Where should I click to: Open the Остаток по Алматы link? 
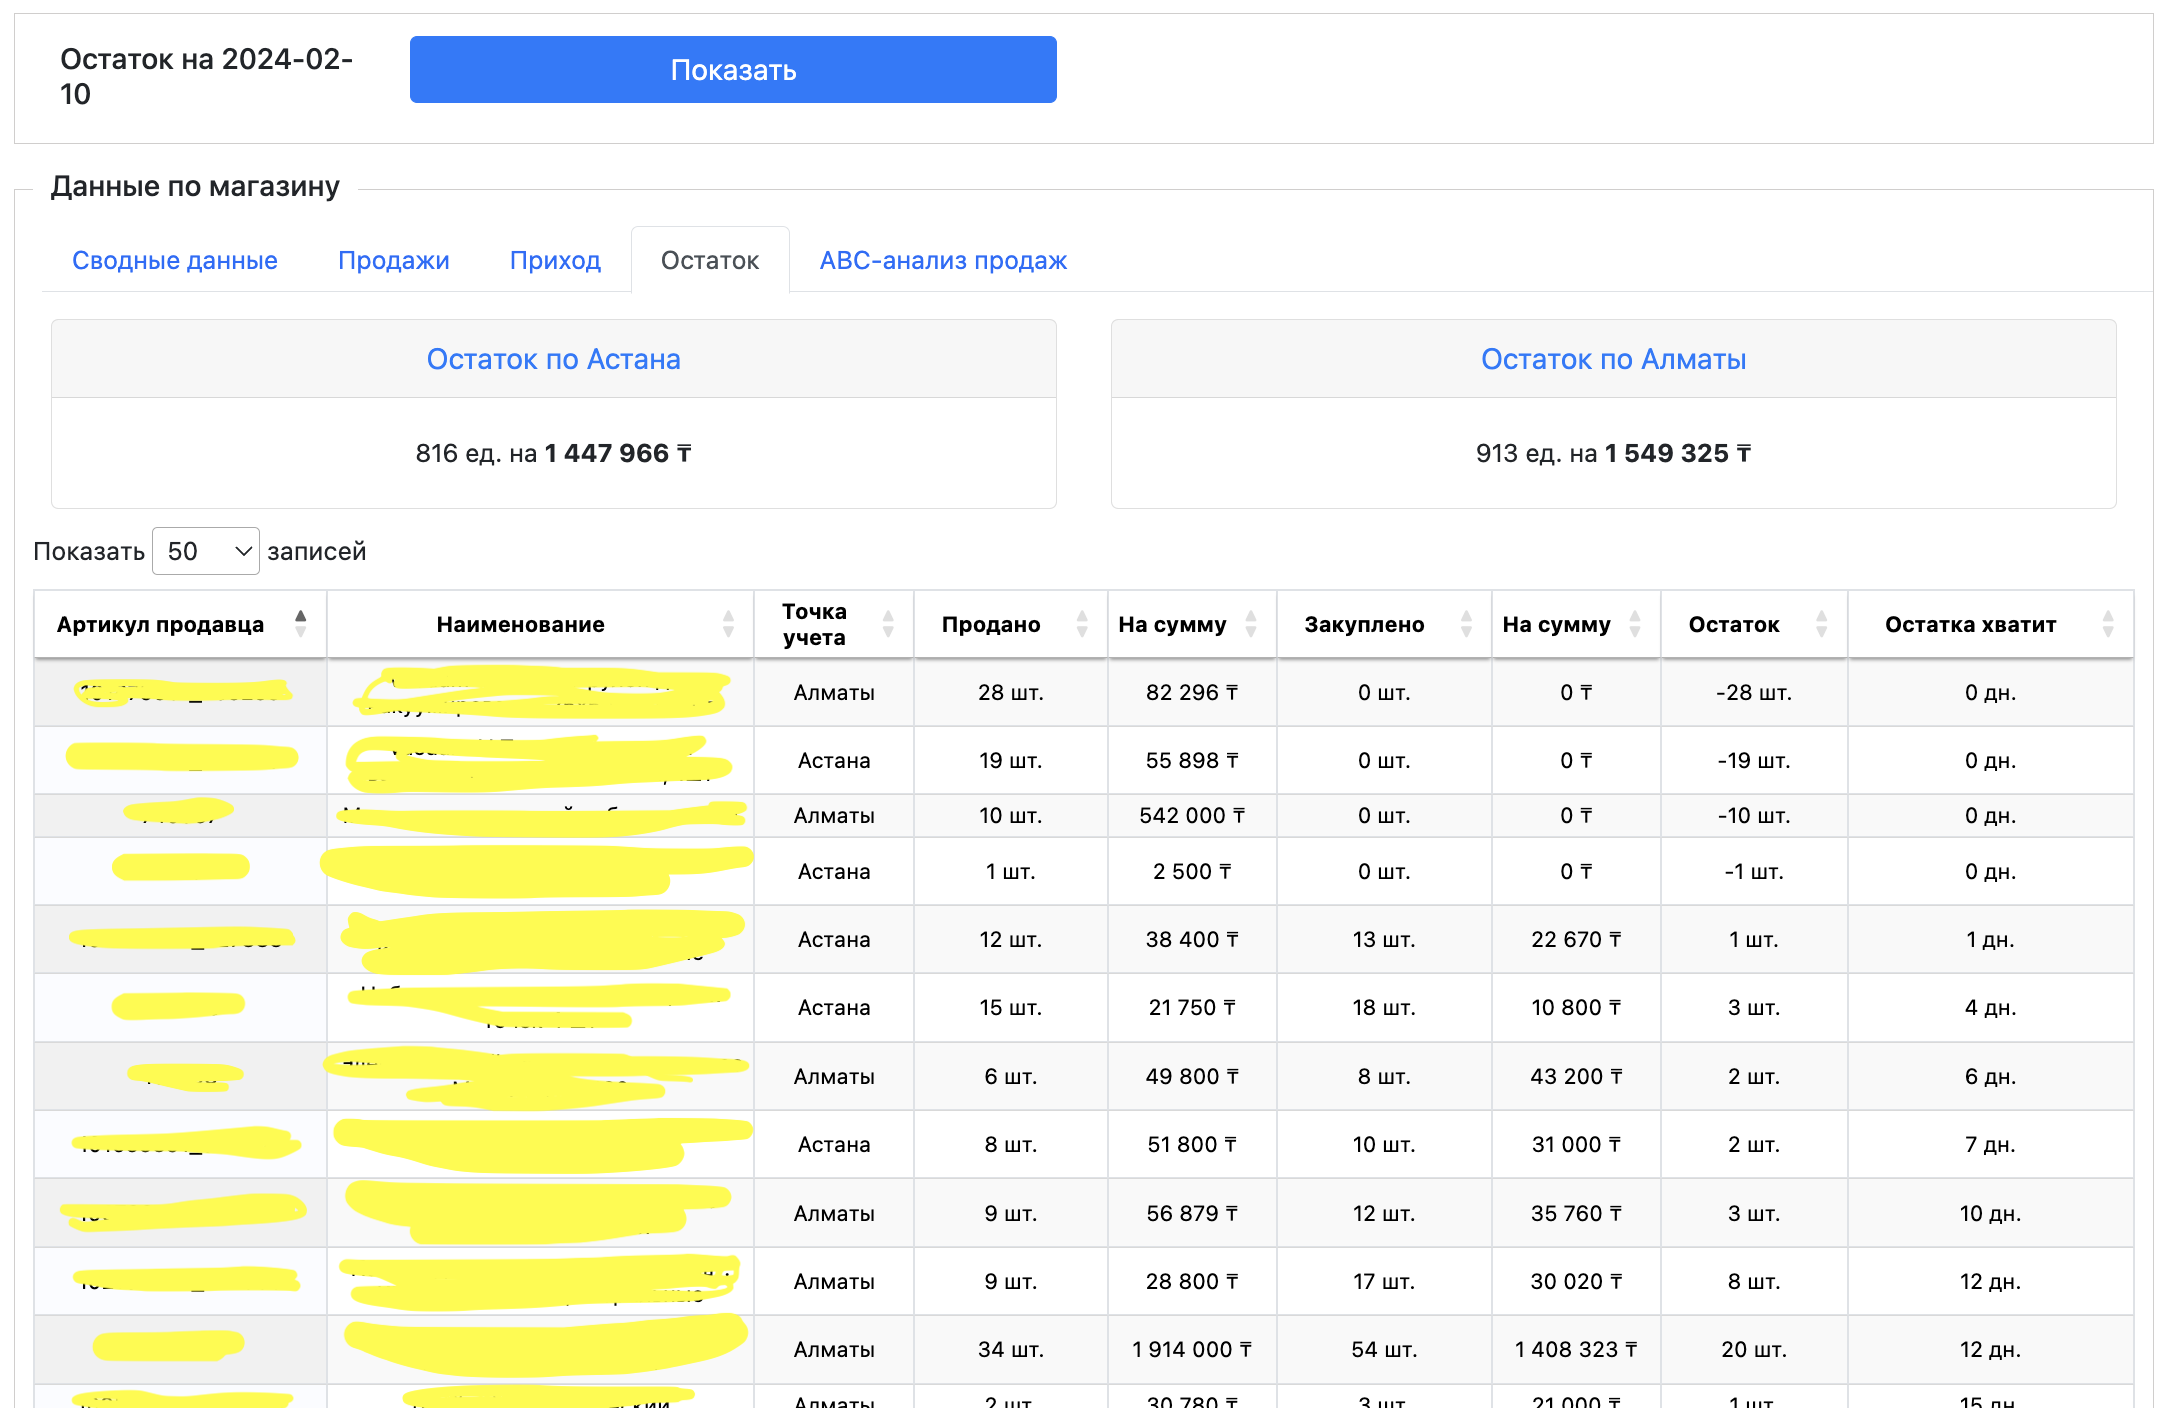point(1613,359)
